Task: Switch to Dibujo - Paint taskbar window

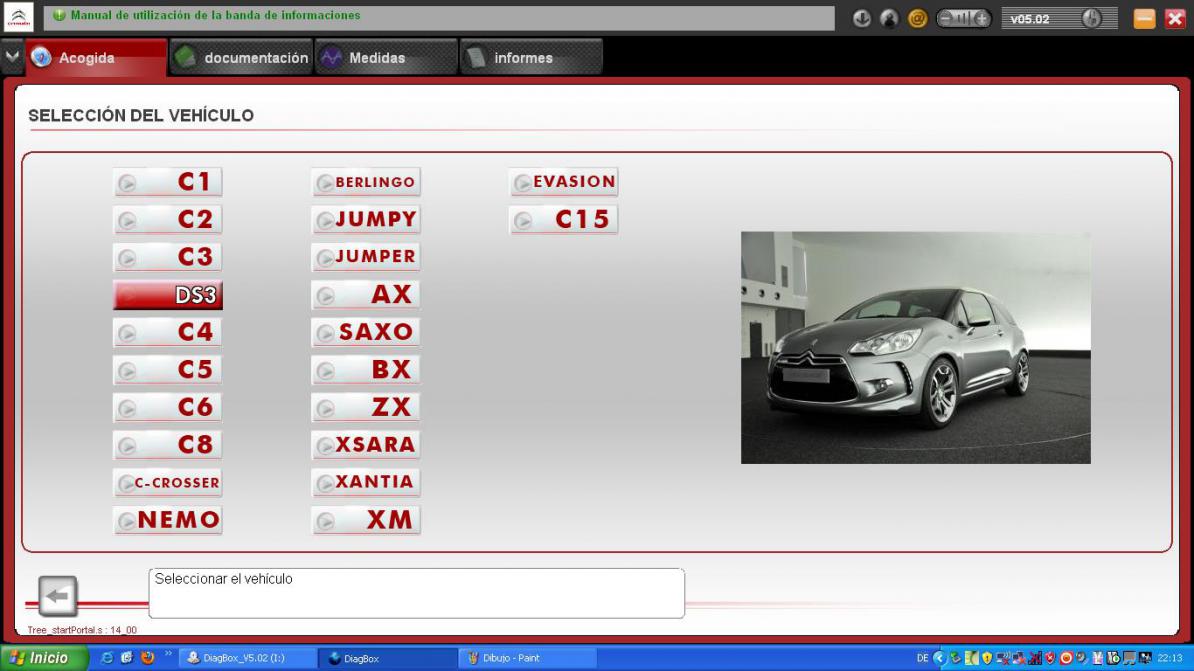Action: pos(528,658)
